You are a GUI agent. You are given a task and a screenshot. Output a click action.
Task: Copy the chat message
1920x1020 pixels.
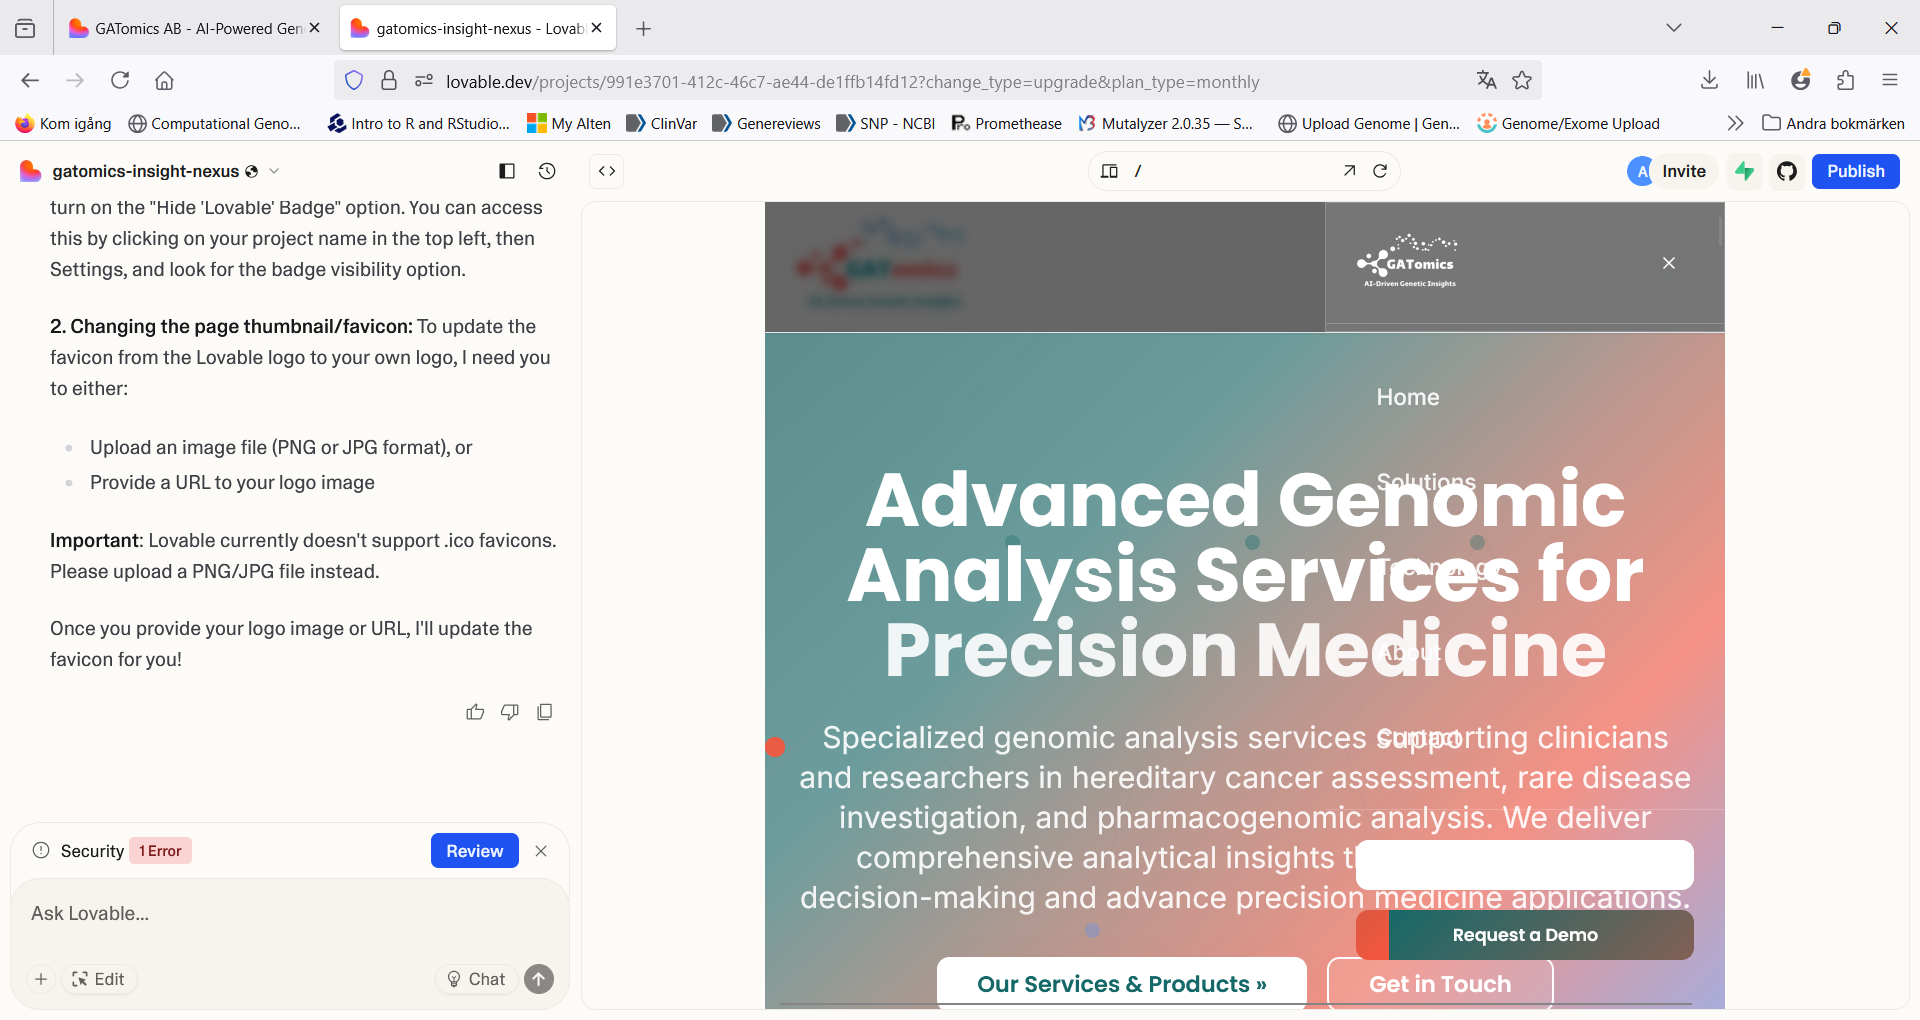pos(545,712)
